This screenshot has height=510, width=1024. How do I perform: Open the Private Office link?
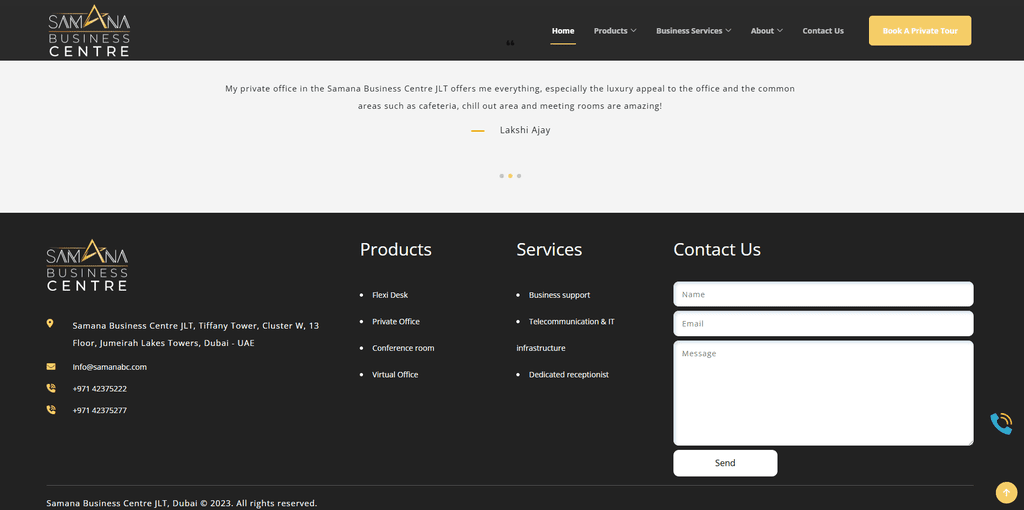(x=396, y=321)
